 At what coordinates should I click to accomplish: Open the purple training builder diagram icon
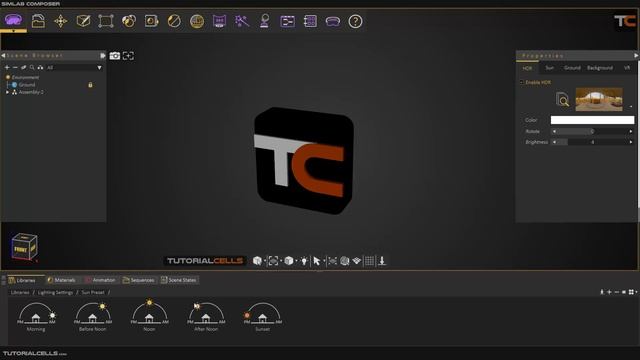[287, 21]
